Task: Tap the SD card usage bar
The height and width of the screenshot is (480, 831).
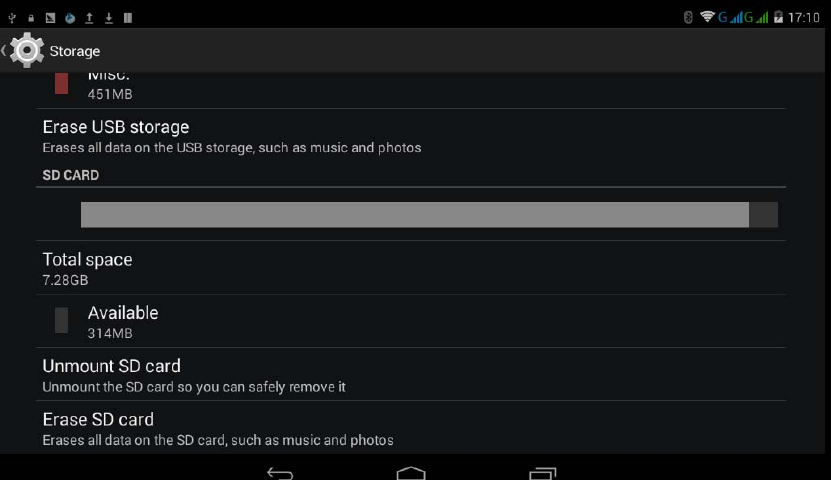Action: [x=429, y=215]
